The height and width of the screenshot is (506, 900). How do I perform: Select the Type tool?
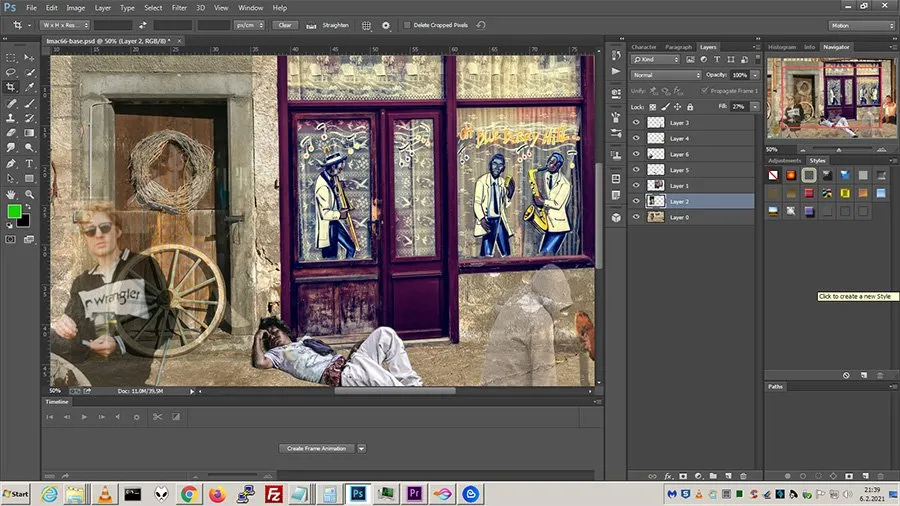click(29, 163)
